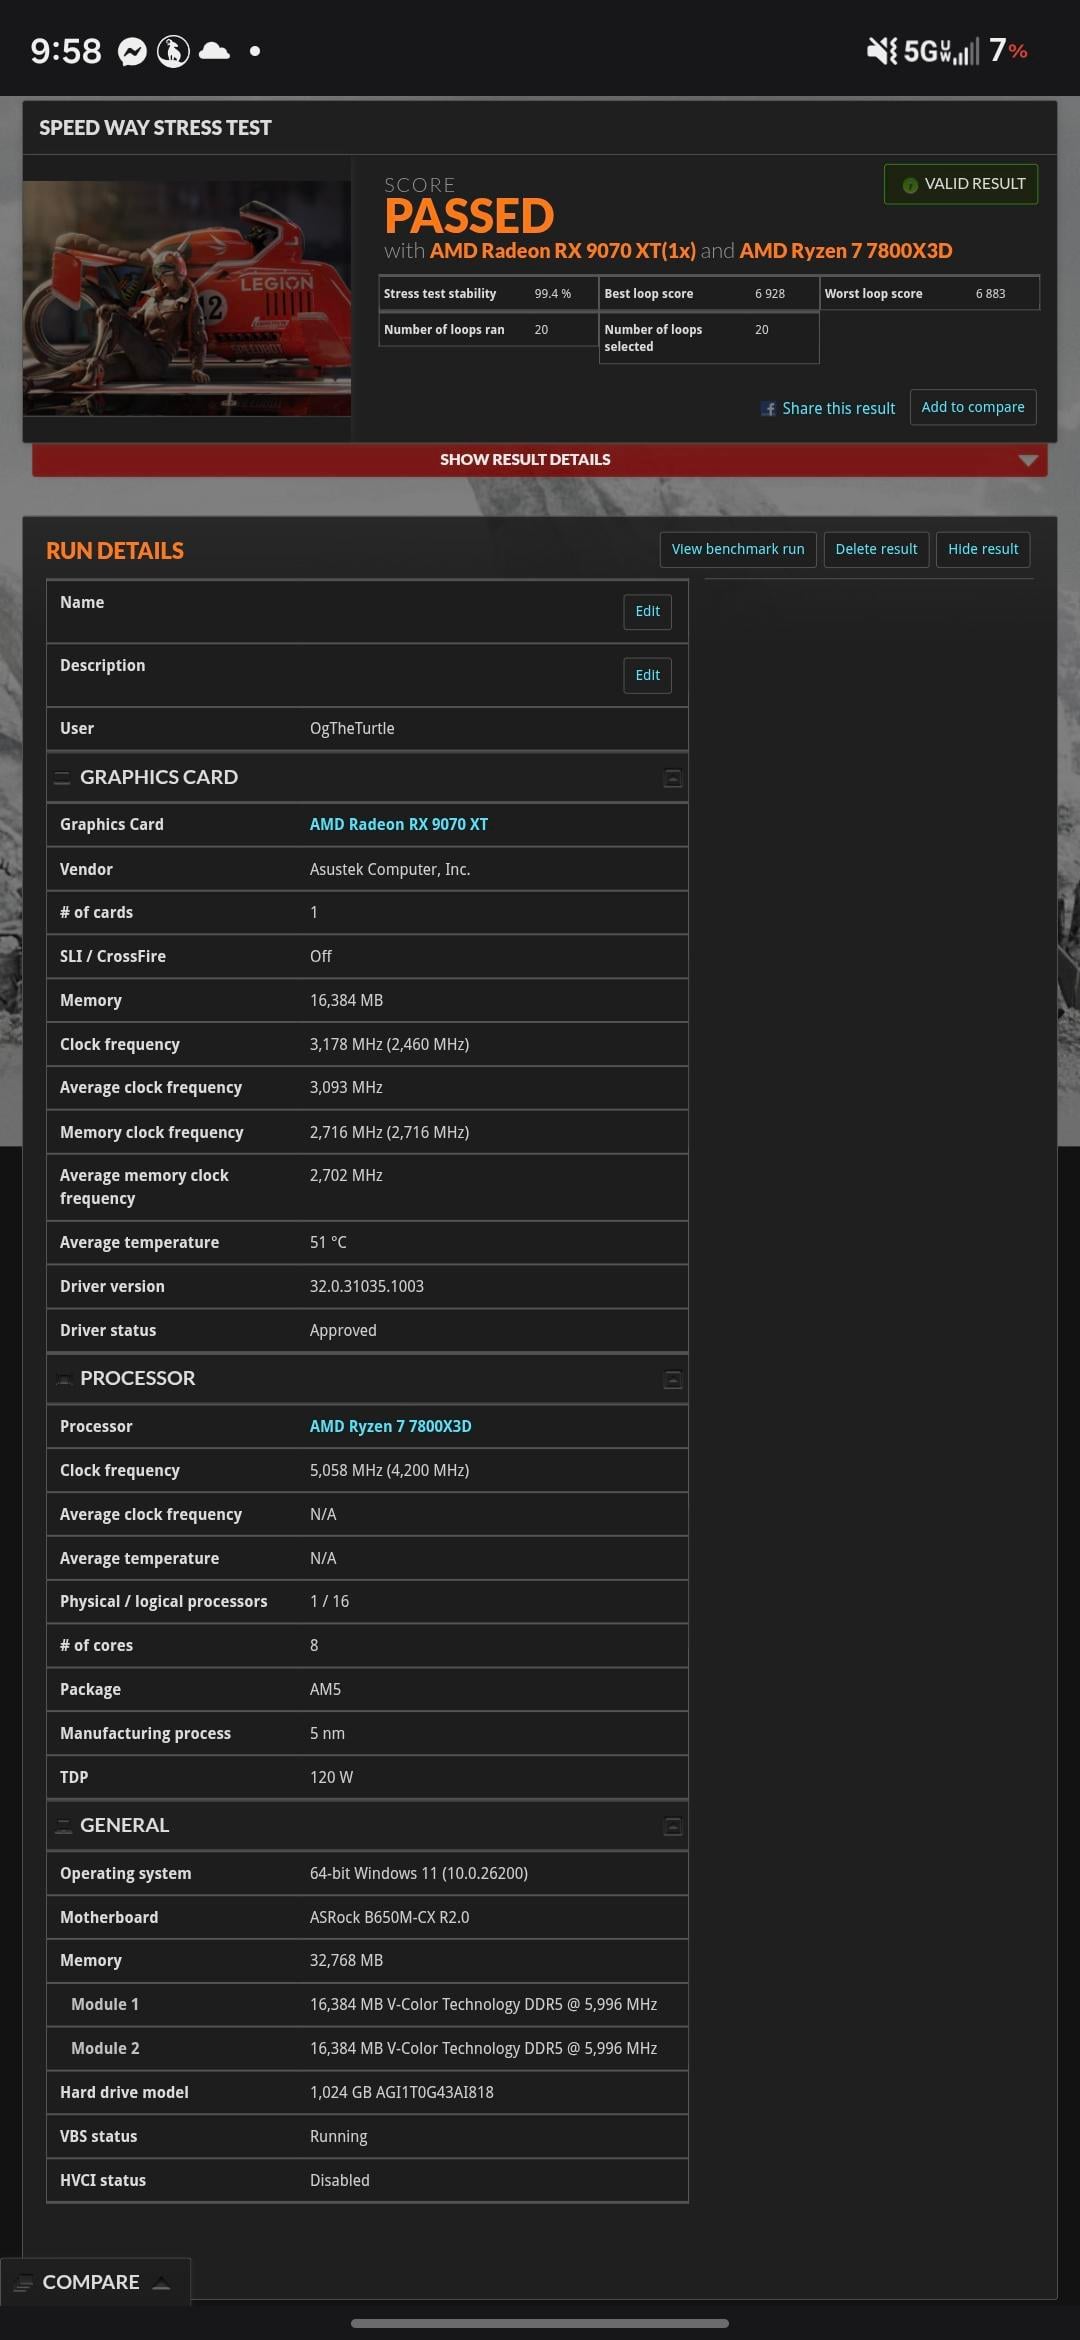
Task: Open the Compare panel at bottom
Action: coord(95,2282)
